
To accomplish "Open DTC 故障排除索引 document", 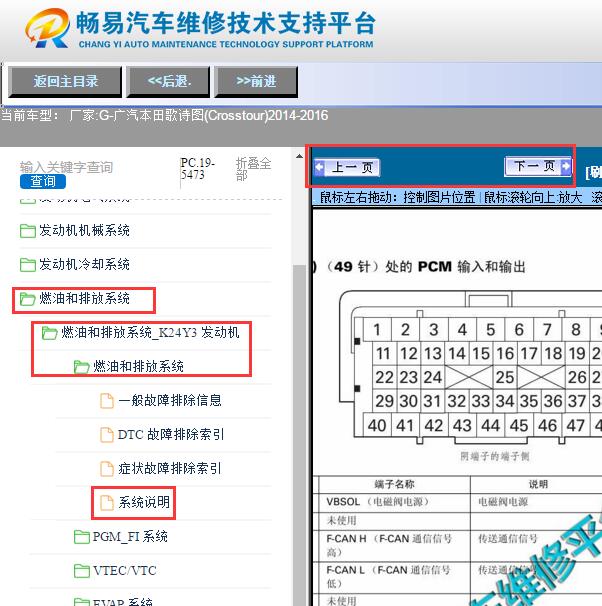I will tap(171, 434).
